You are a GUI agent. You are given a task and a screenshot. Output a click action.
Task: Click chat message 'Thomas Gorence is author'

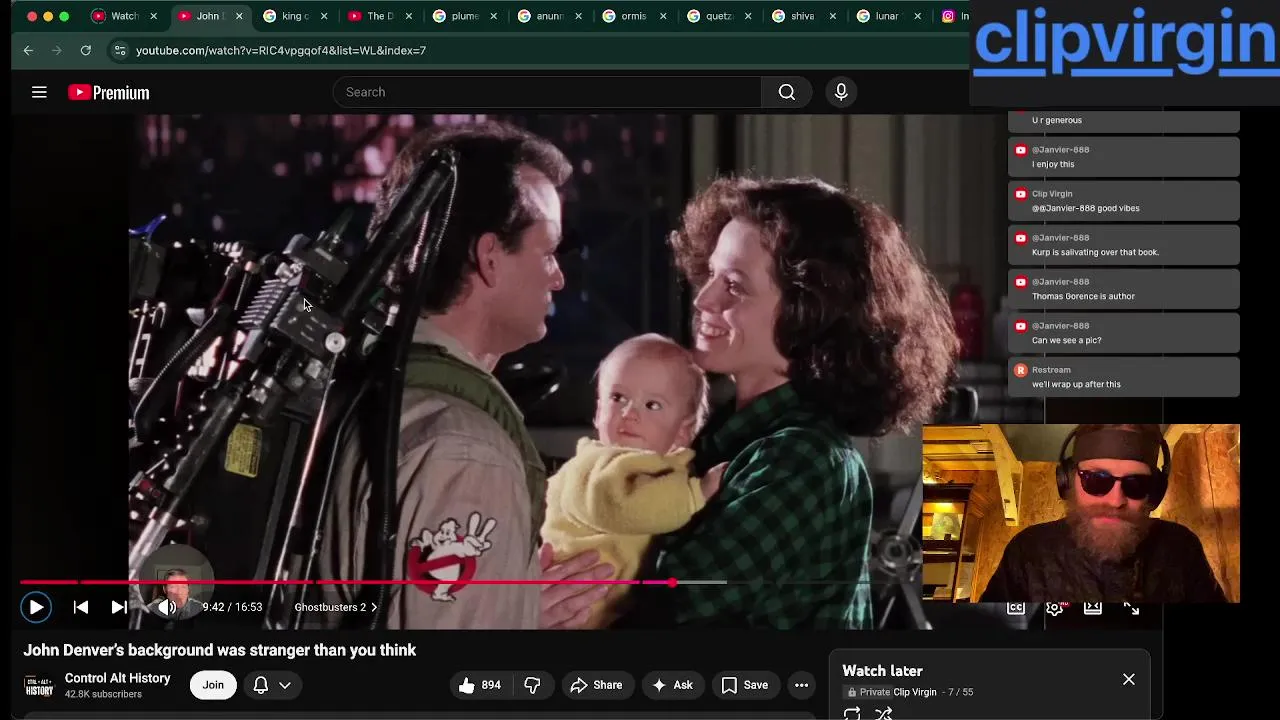pos(1124,289)
